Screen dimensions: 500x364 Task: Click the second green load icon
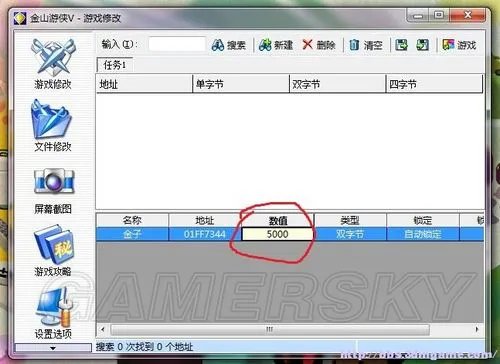point(422,44)
